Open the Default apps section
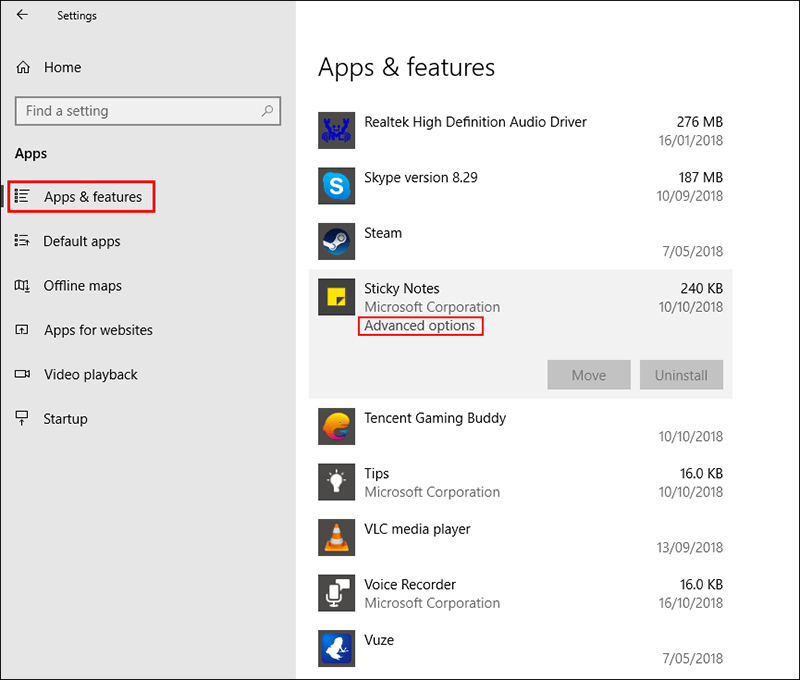 82,241
